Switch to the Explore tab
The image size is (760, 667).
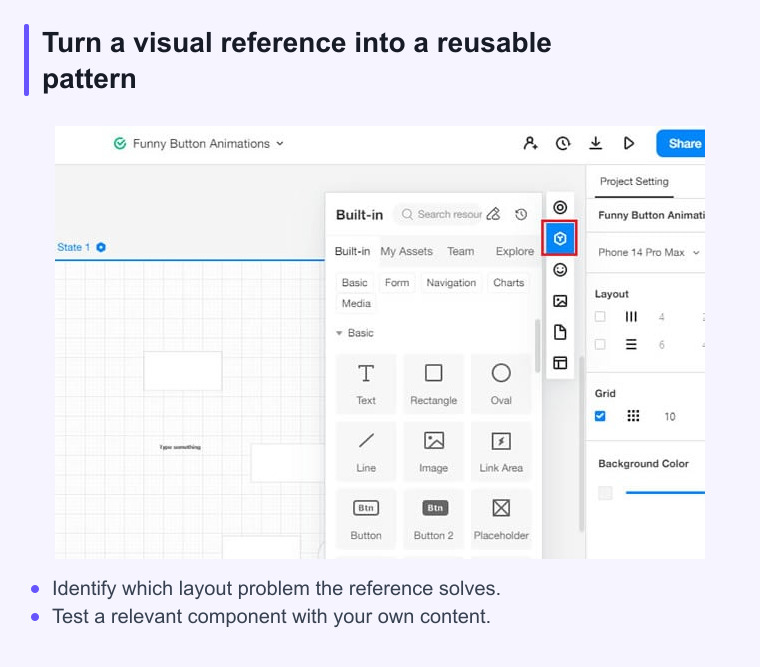pos(514,251)
